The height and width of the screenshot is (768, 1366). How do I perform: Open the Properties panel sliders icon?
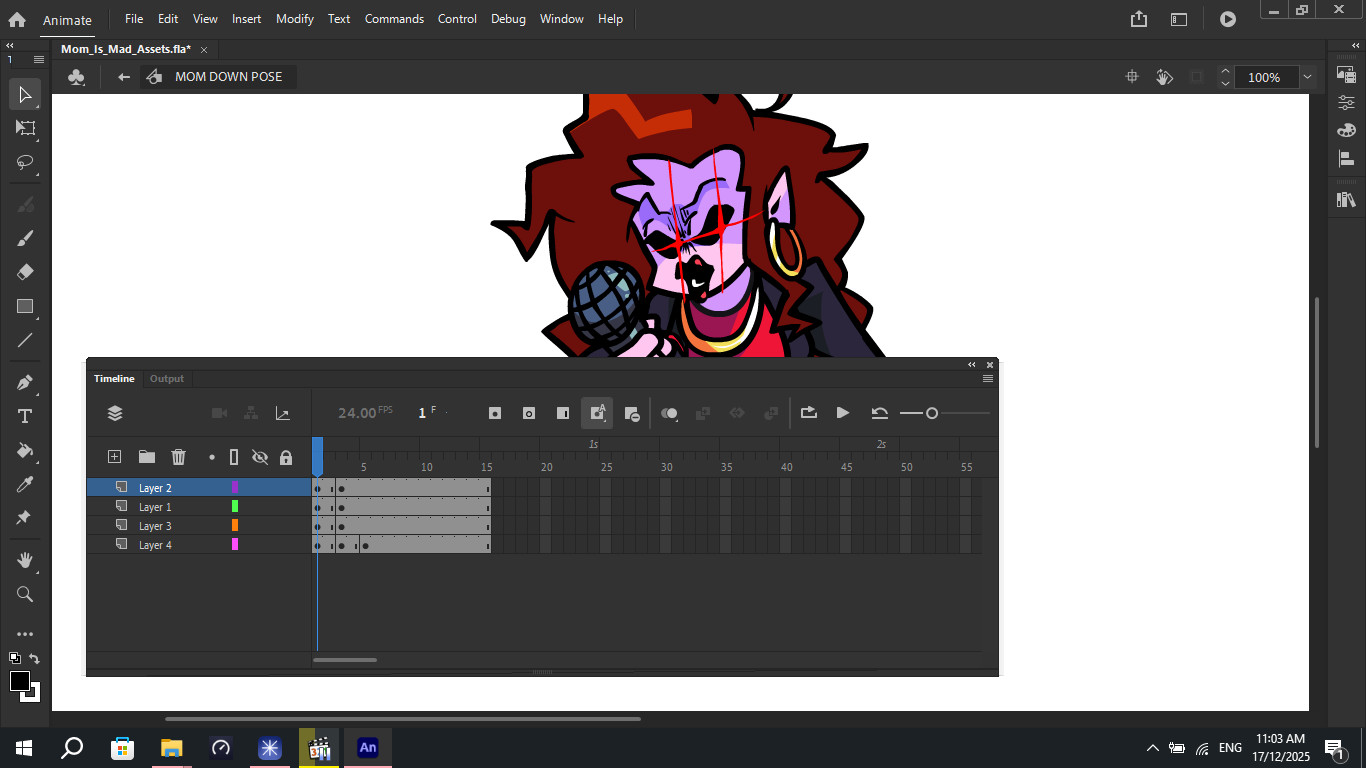pos(1346,102)
